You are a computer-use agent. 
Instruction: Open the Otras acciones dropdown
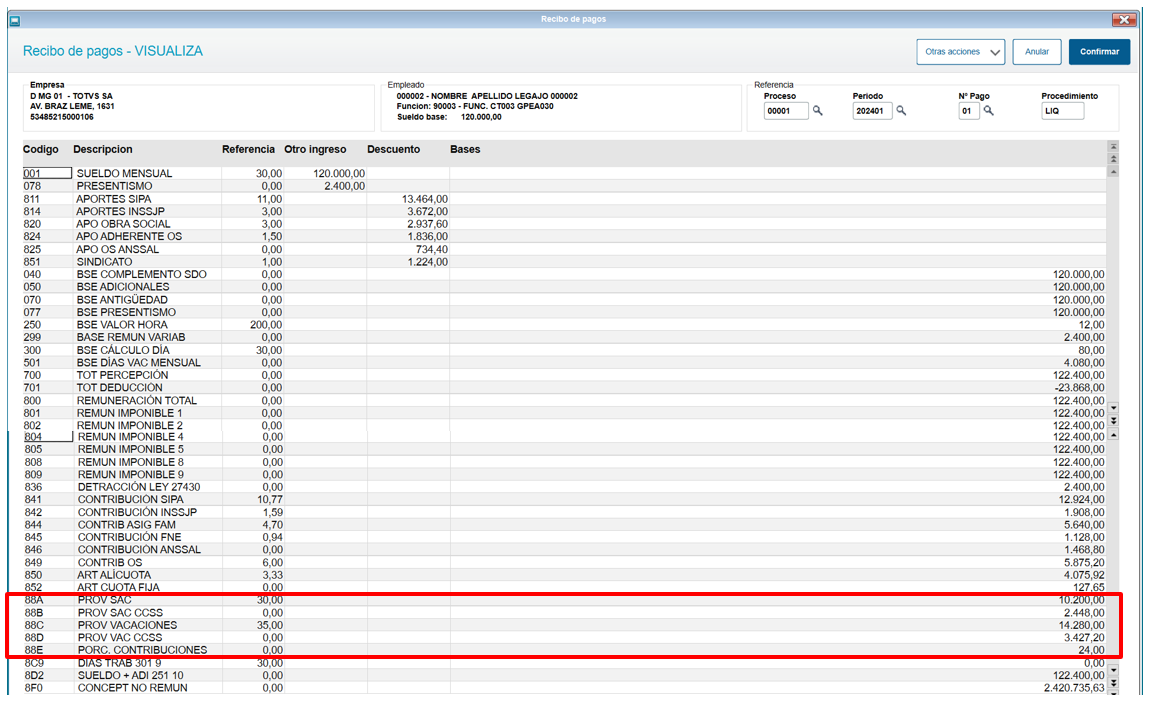[x=960, y=52]
